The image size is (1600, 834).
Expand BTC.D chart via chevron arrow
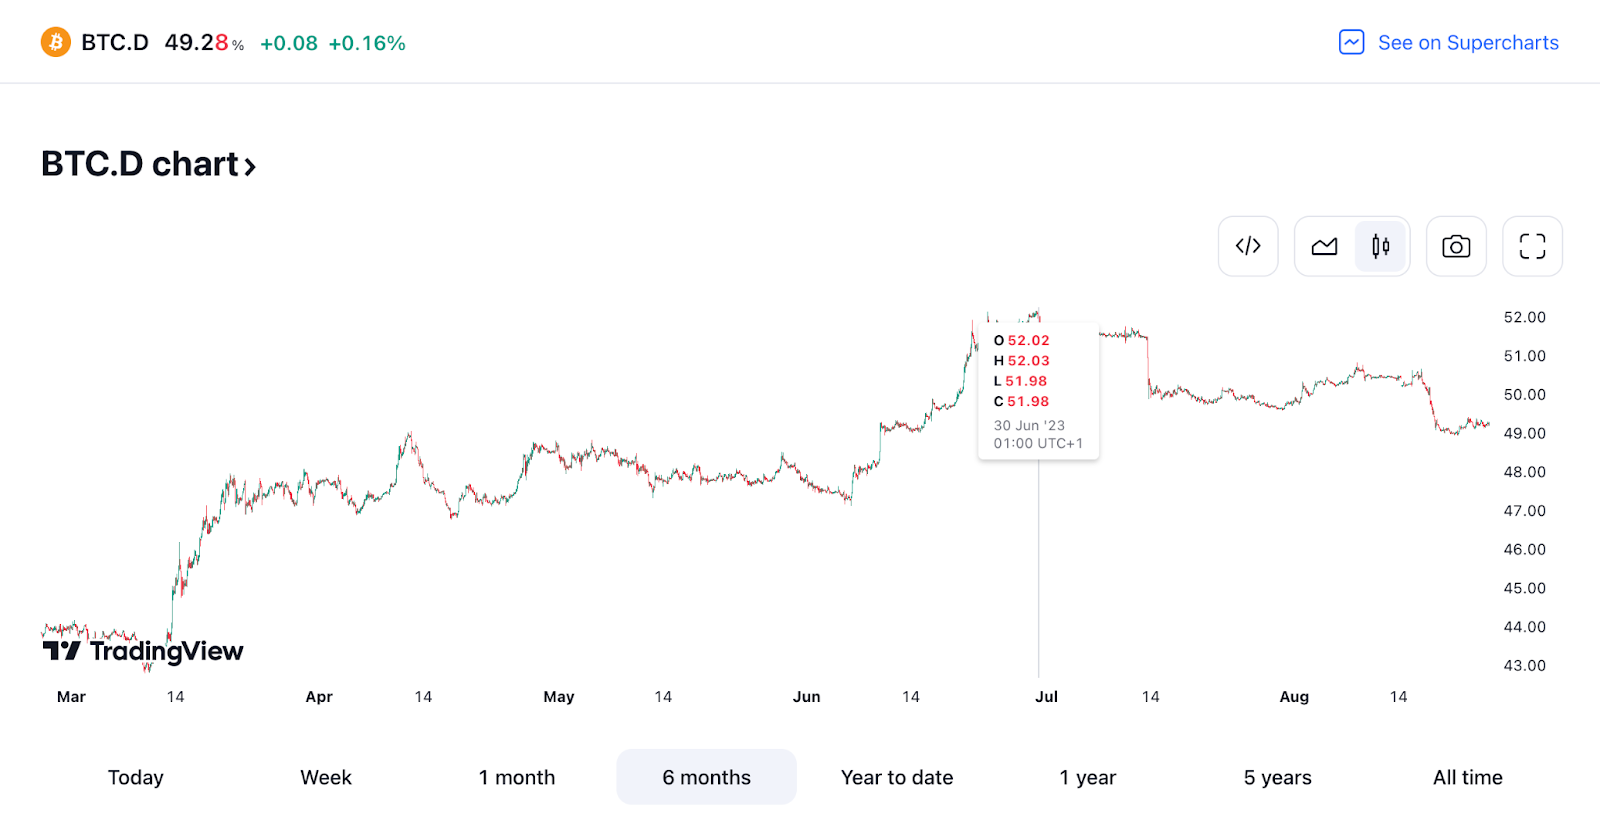pos(249,164)
